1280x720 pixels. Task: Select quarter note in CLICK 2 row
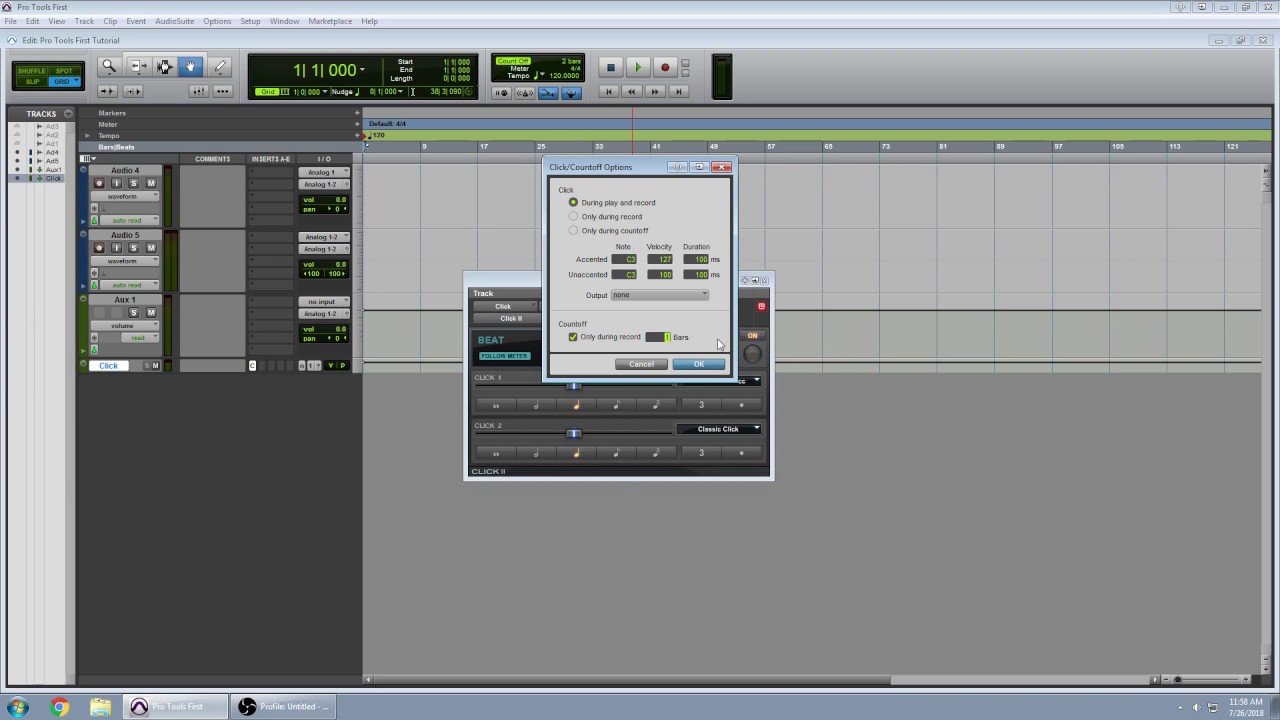pyautogui.click(x=576, y=453)
